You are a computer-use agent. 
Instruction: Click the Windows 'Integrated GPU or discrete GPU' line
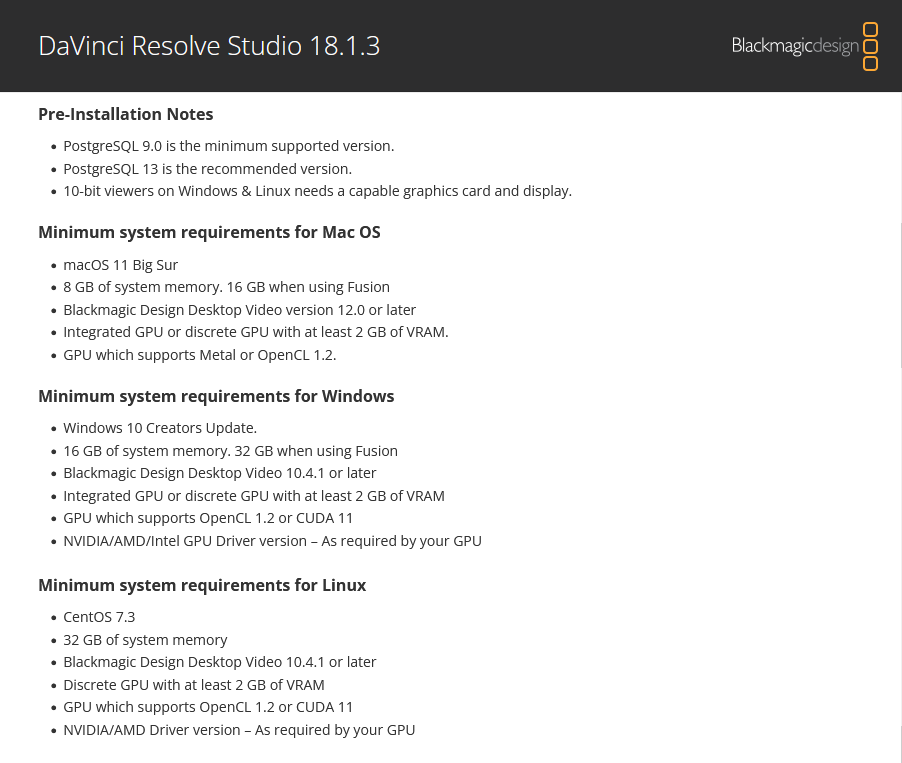(254, 496)
